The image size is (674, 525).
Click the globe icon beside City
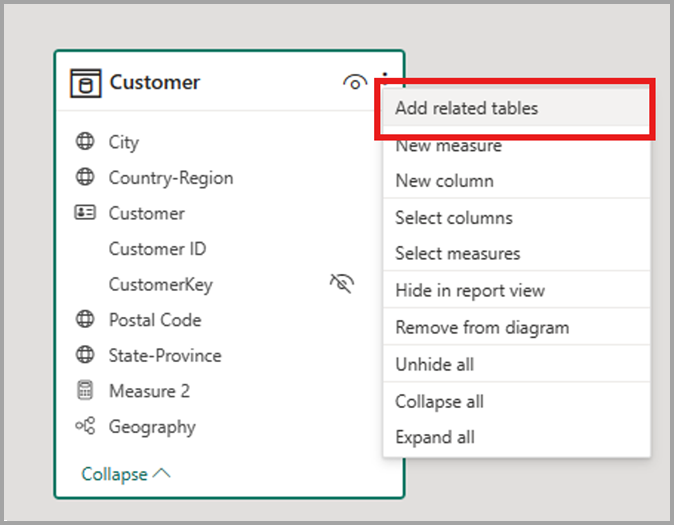(85, 141)
